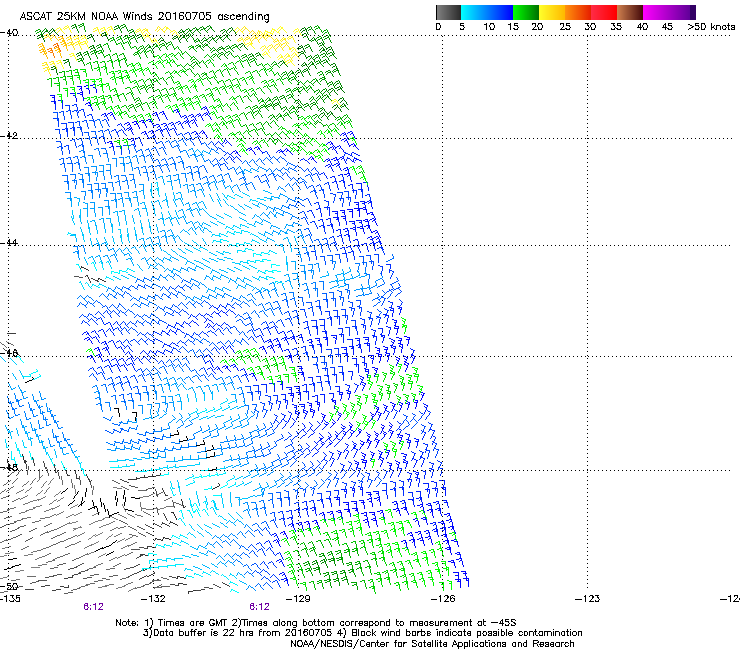Click the longitude label '-123'
The height and width of the screenshot is (650, 740).
pos(588,599)
